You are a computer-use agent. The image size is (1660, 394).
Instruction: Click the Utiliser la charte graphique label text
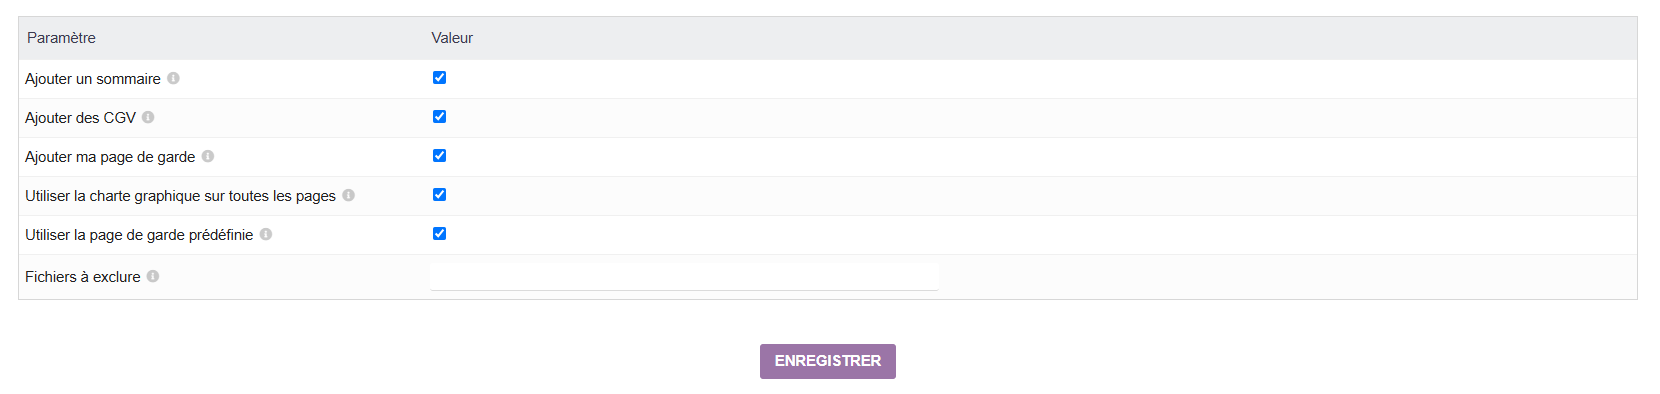[x=180, y=196]
